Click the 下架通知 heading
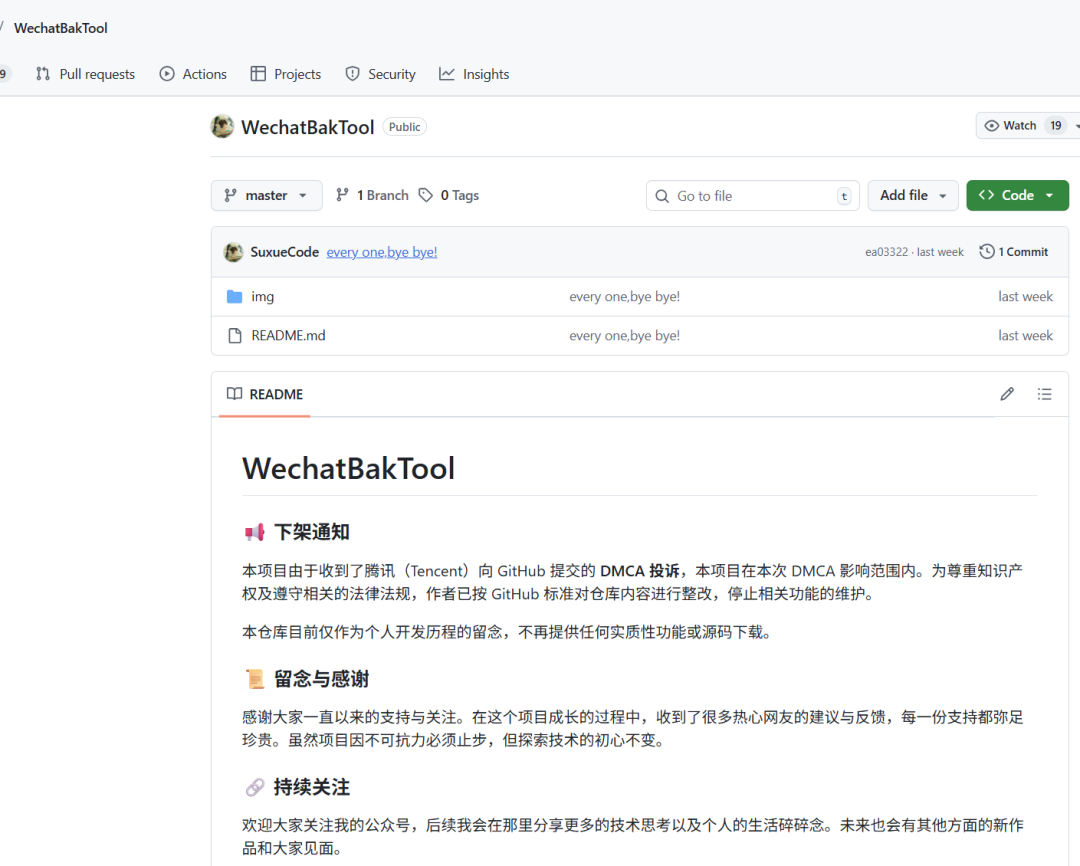Viewport: 1080px width, 866px height. (x=312, y=532)
